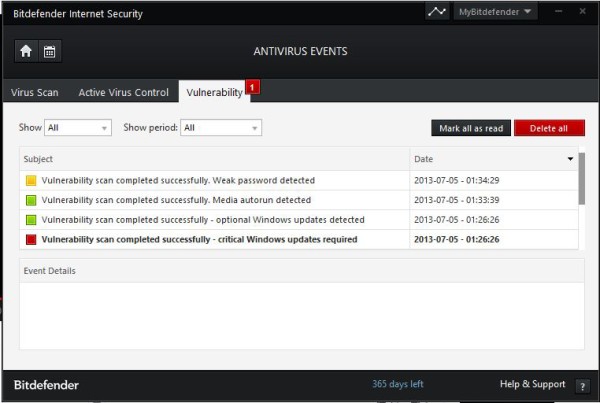Open the question mark help icon
The width and height of the screenshot is (600, 403).
click(x=582, y=386)
